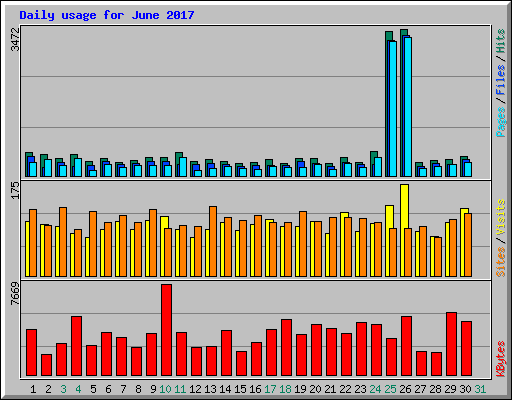Click the day 15 axis label
The image size is (512, 400).
point(240,389)
